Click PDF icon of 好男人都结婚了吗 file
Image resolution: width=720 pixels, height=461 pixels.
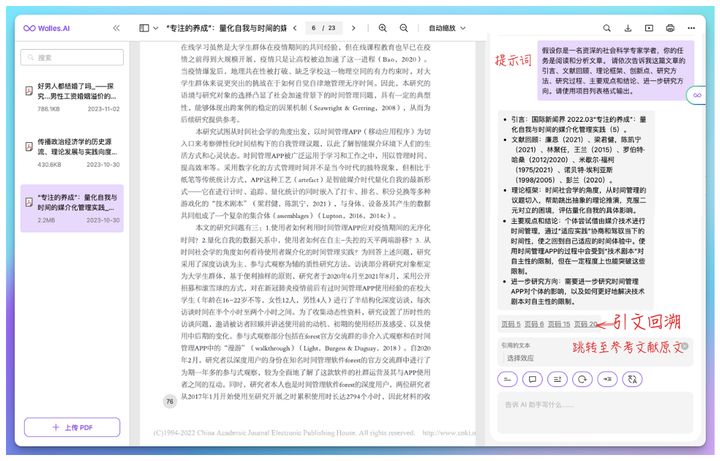click(x=29, y=90)
